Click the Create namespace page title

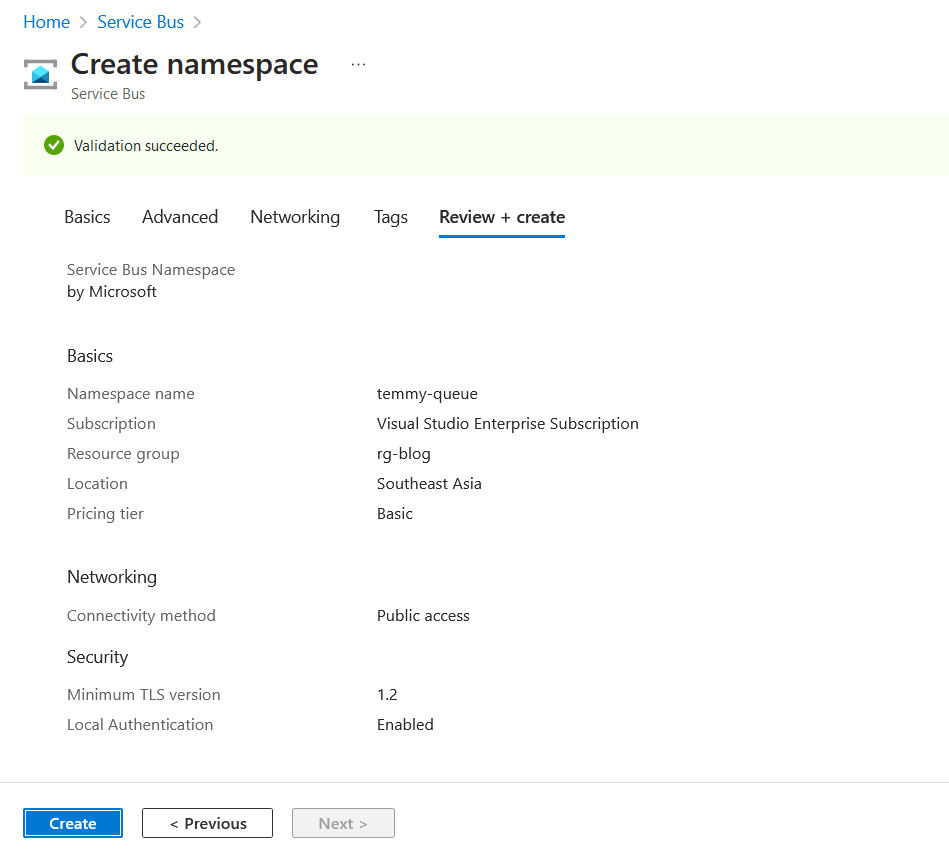194,64
